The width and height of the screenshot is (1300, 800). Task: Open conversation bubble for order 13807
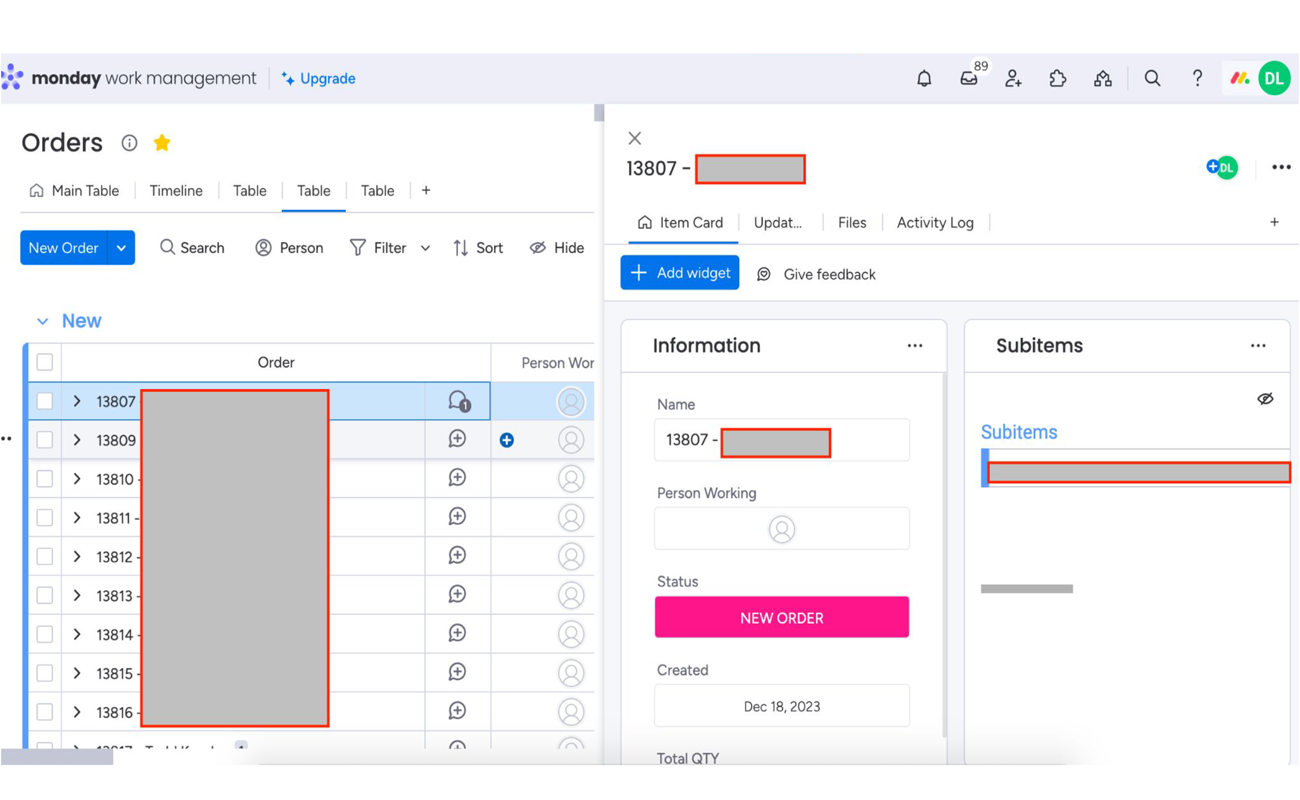click(x=459, y=401)
